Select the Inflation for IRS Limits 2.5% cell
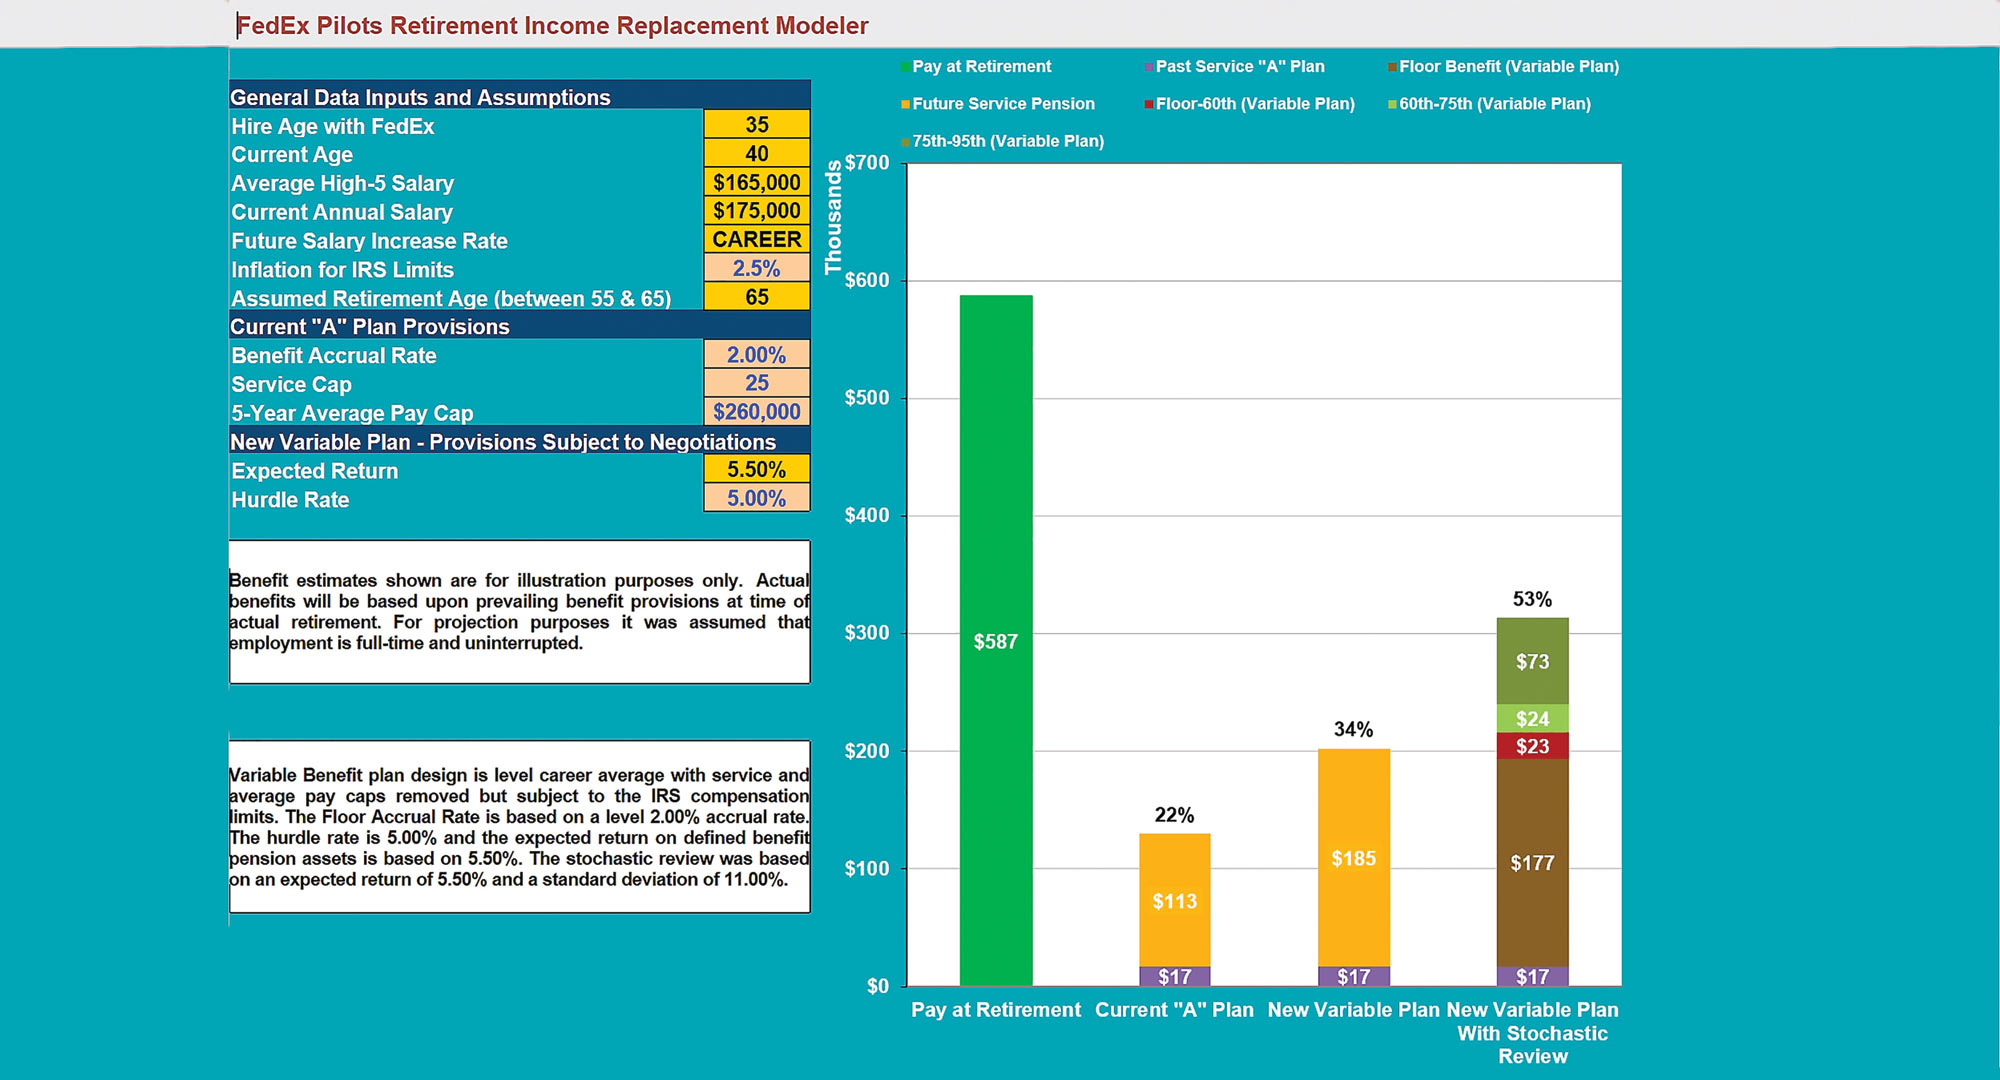 point(757,268)
